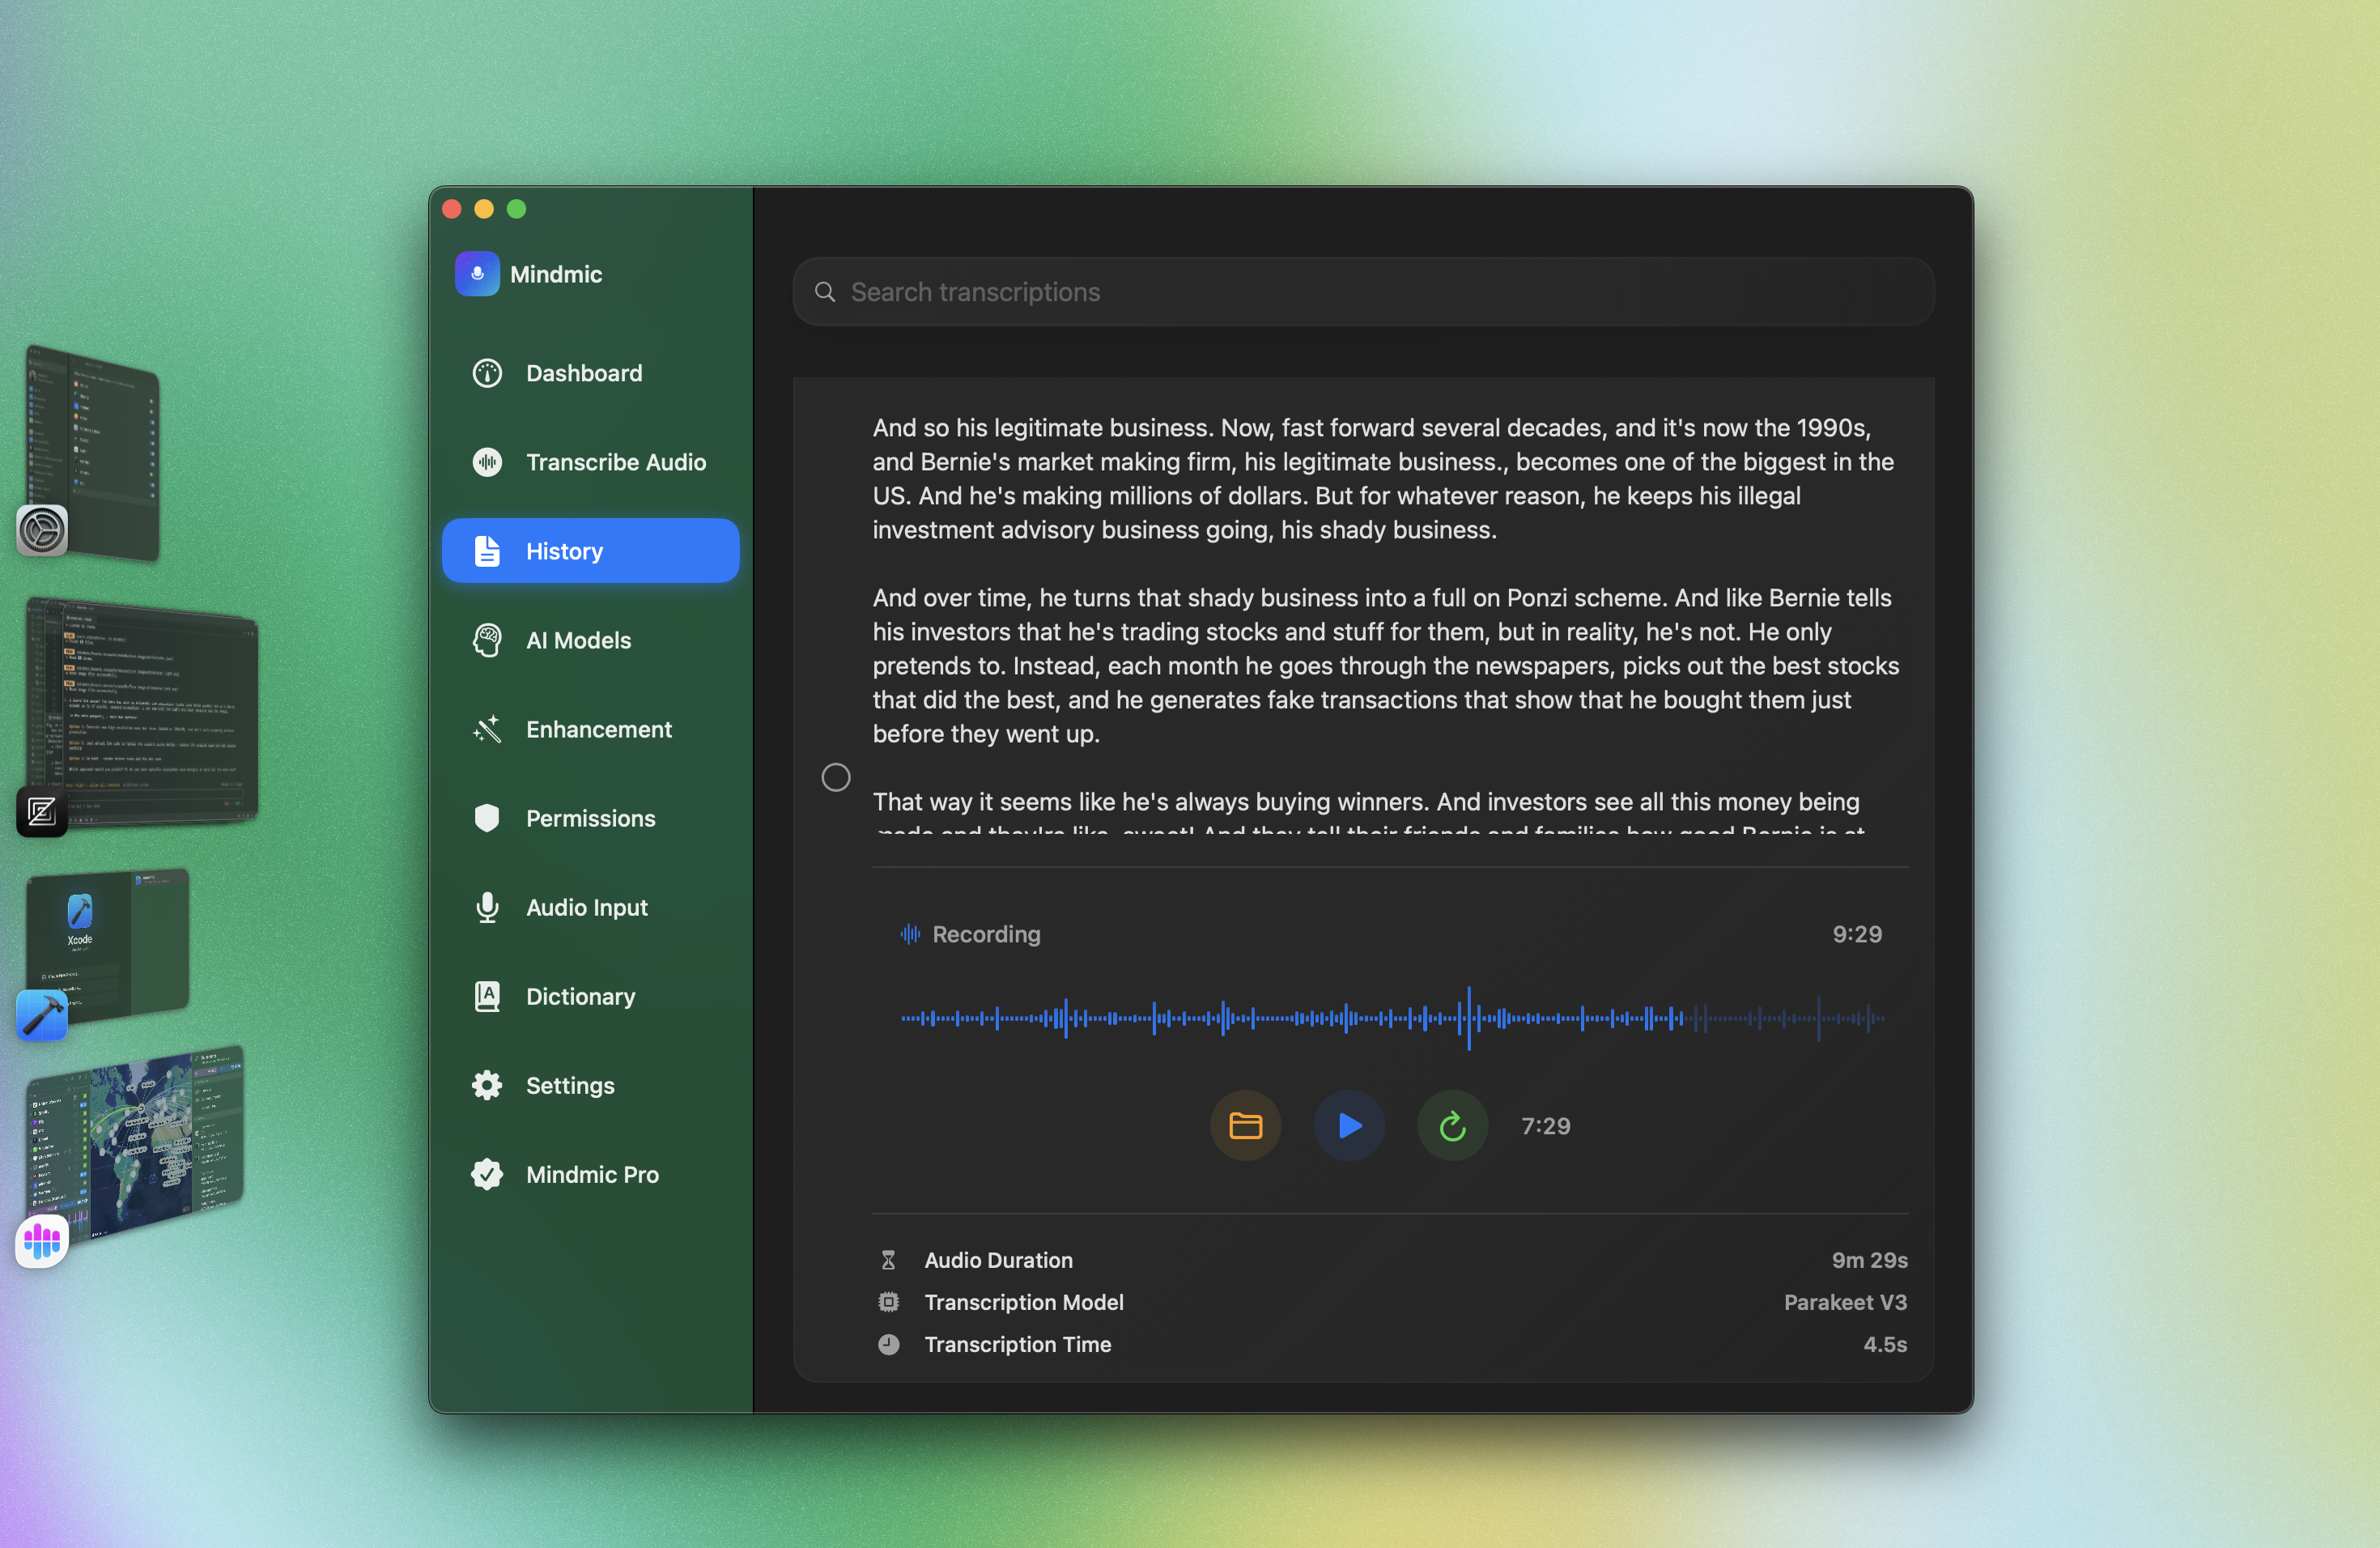This screenshot has width=2380, height=1548.
Task: Click the green retranscribe refresh button
Action: point(1452,1126)
